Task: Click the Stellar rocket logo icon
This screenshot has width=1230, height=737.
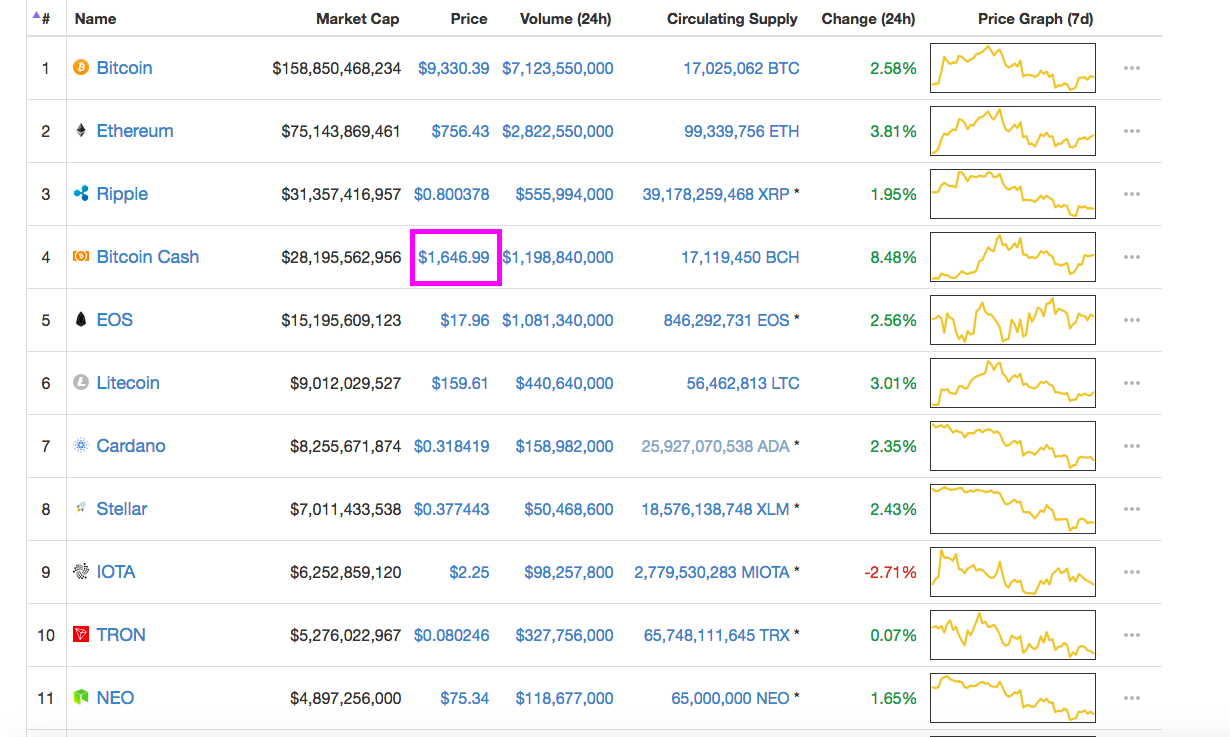Action: click(x=81, y=509)
